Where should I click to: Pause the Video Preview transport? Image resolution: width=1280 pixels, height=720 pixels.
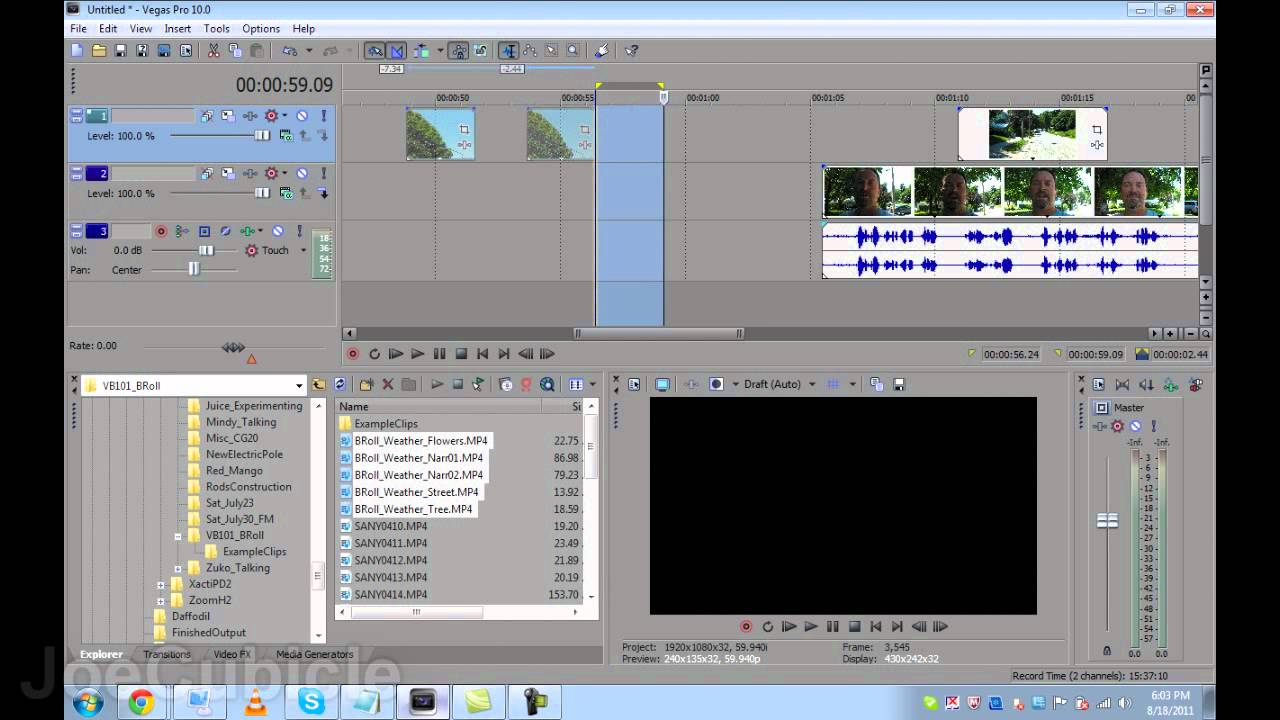point(833,627)
